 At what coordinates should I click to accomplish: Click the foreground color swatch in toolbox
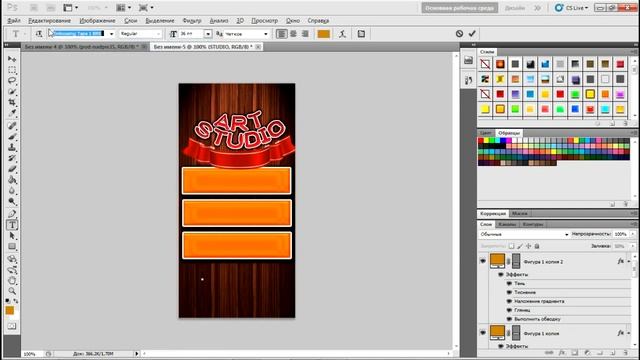tap(10, 311)
